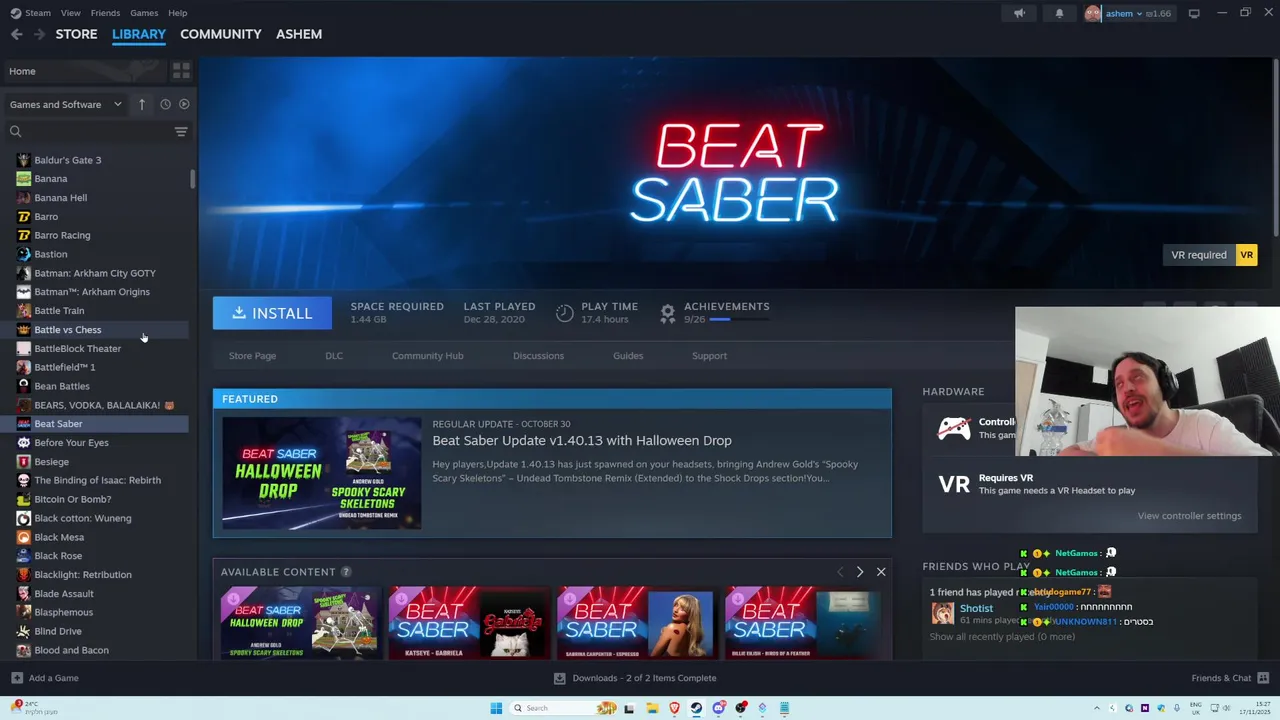Viewport: 1280px width, 720px height.
Task: Sort library with the up arrow
Action: [142, 104]
